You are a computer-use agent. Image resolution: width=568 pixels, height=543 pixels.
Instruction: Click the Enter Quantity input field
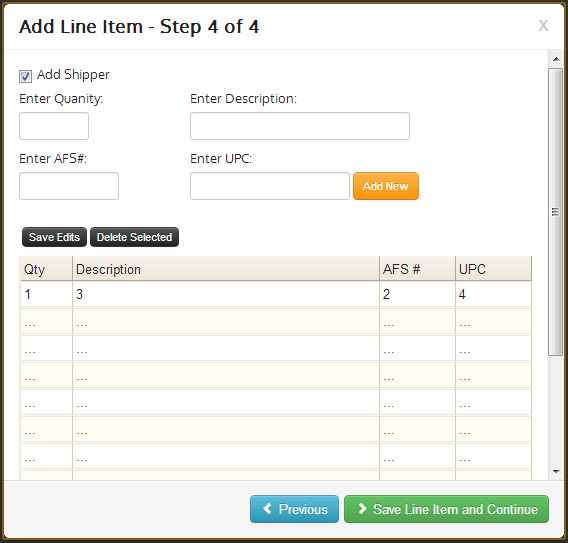click(54, 126)
